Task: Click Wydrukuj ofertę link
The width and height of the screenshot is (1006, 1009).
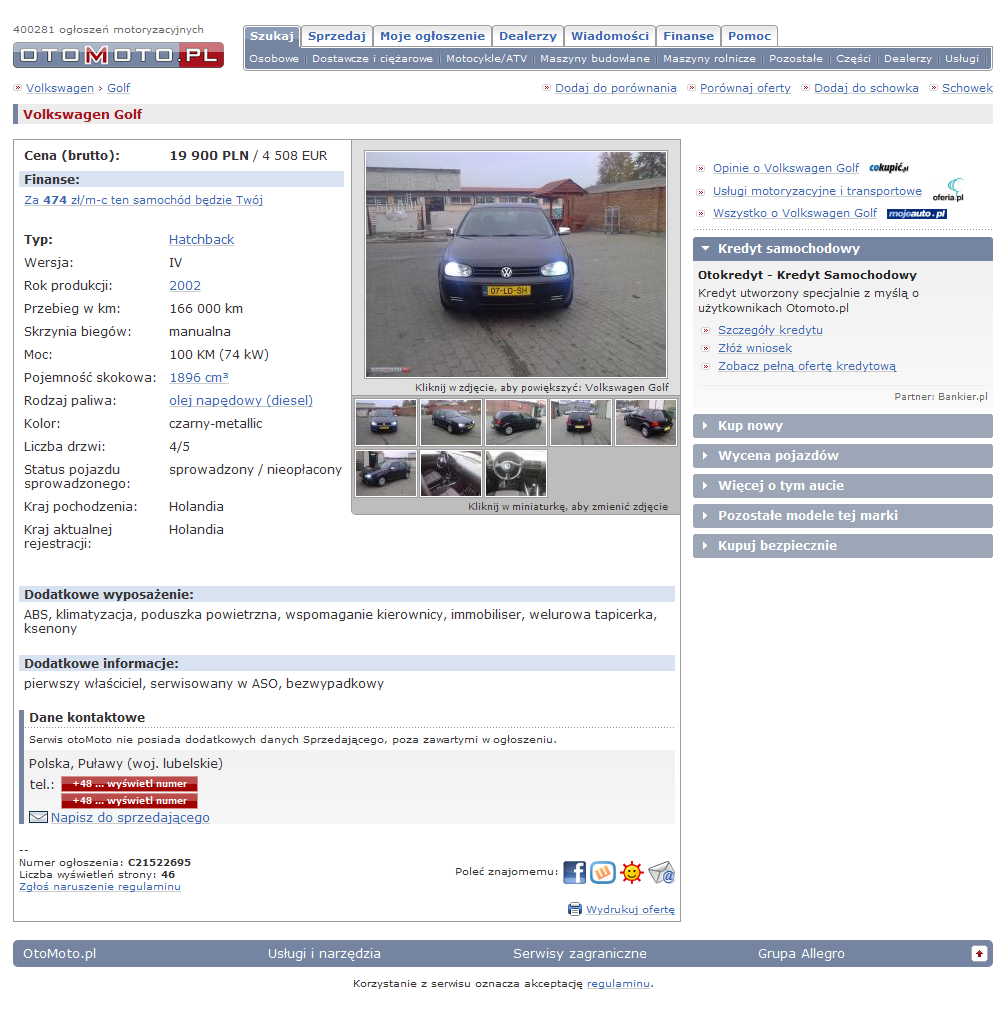Action: point(631,909)
